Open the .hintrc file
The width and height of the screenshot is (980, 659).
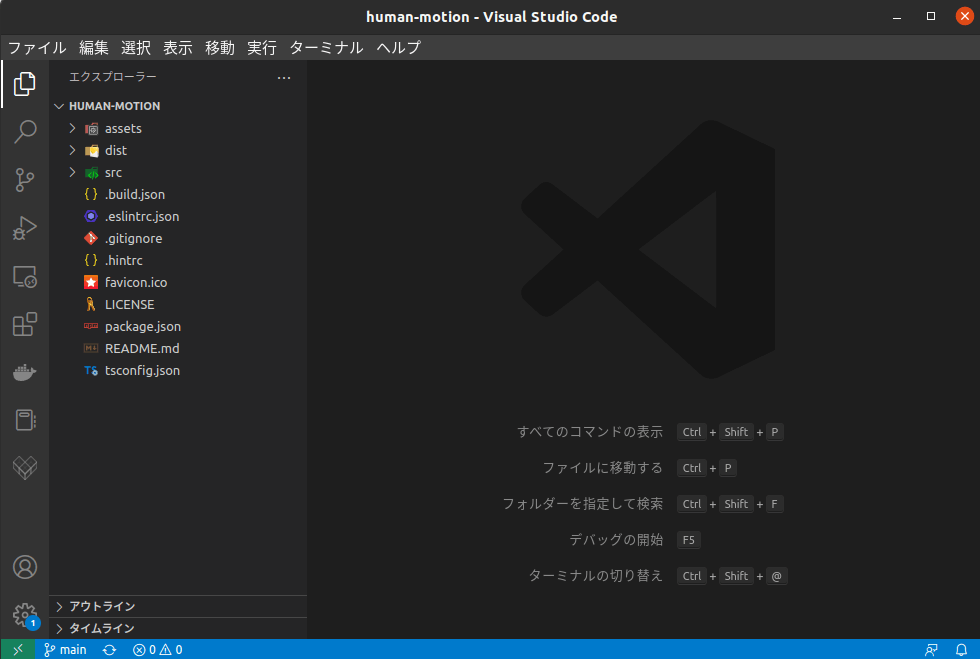coord(178,260)
